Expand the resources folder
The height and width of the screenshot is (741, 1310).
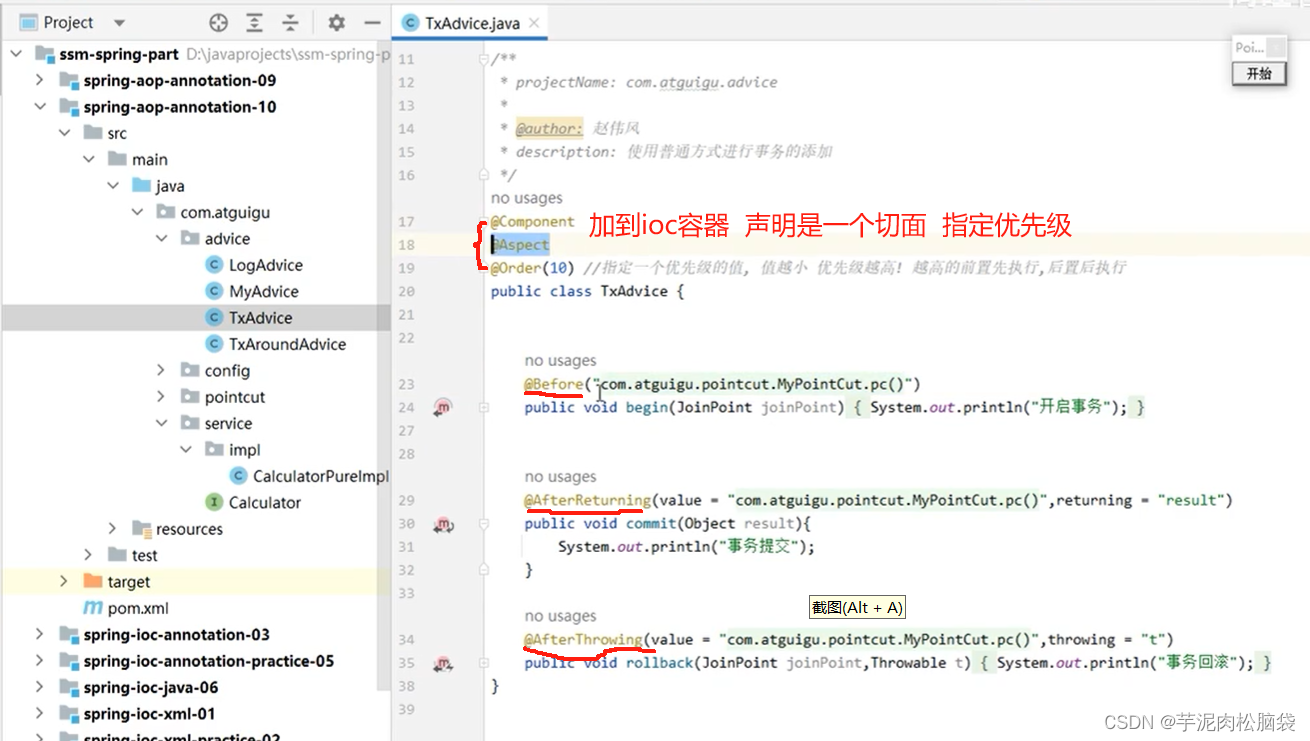click(x=113, y=529)
